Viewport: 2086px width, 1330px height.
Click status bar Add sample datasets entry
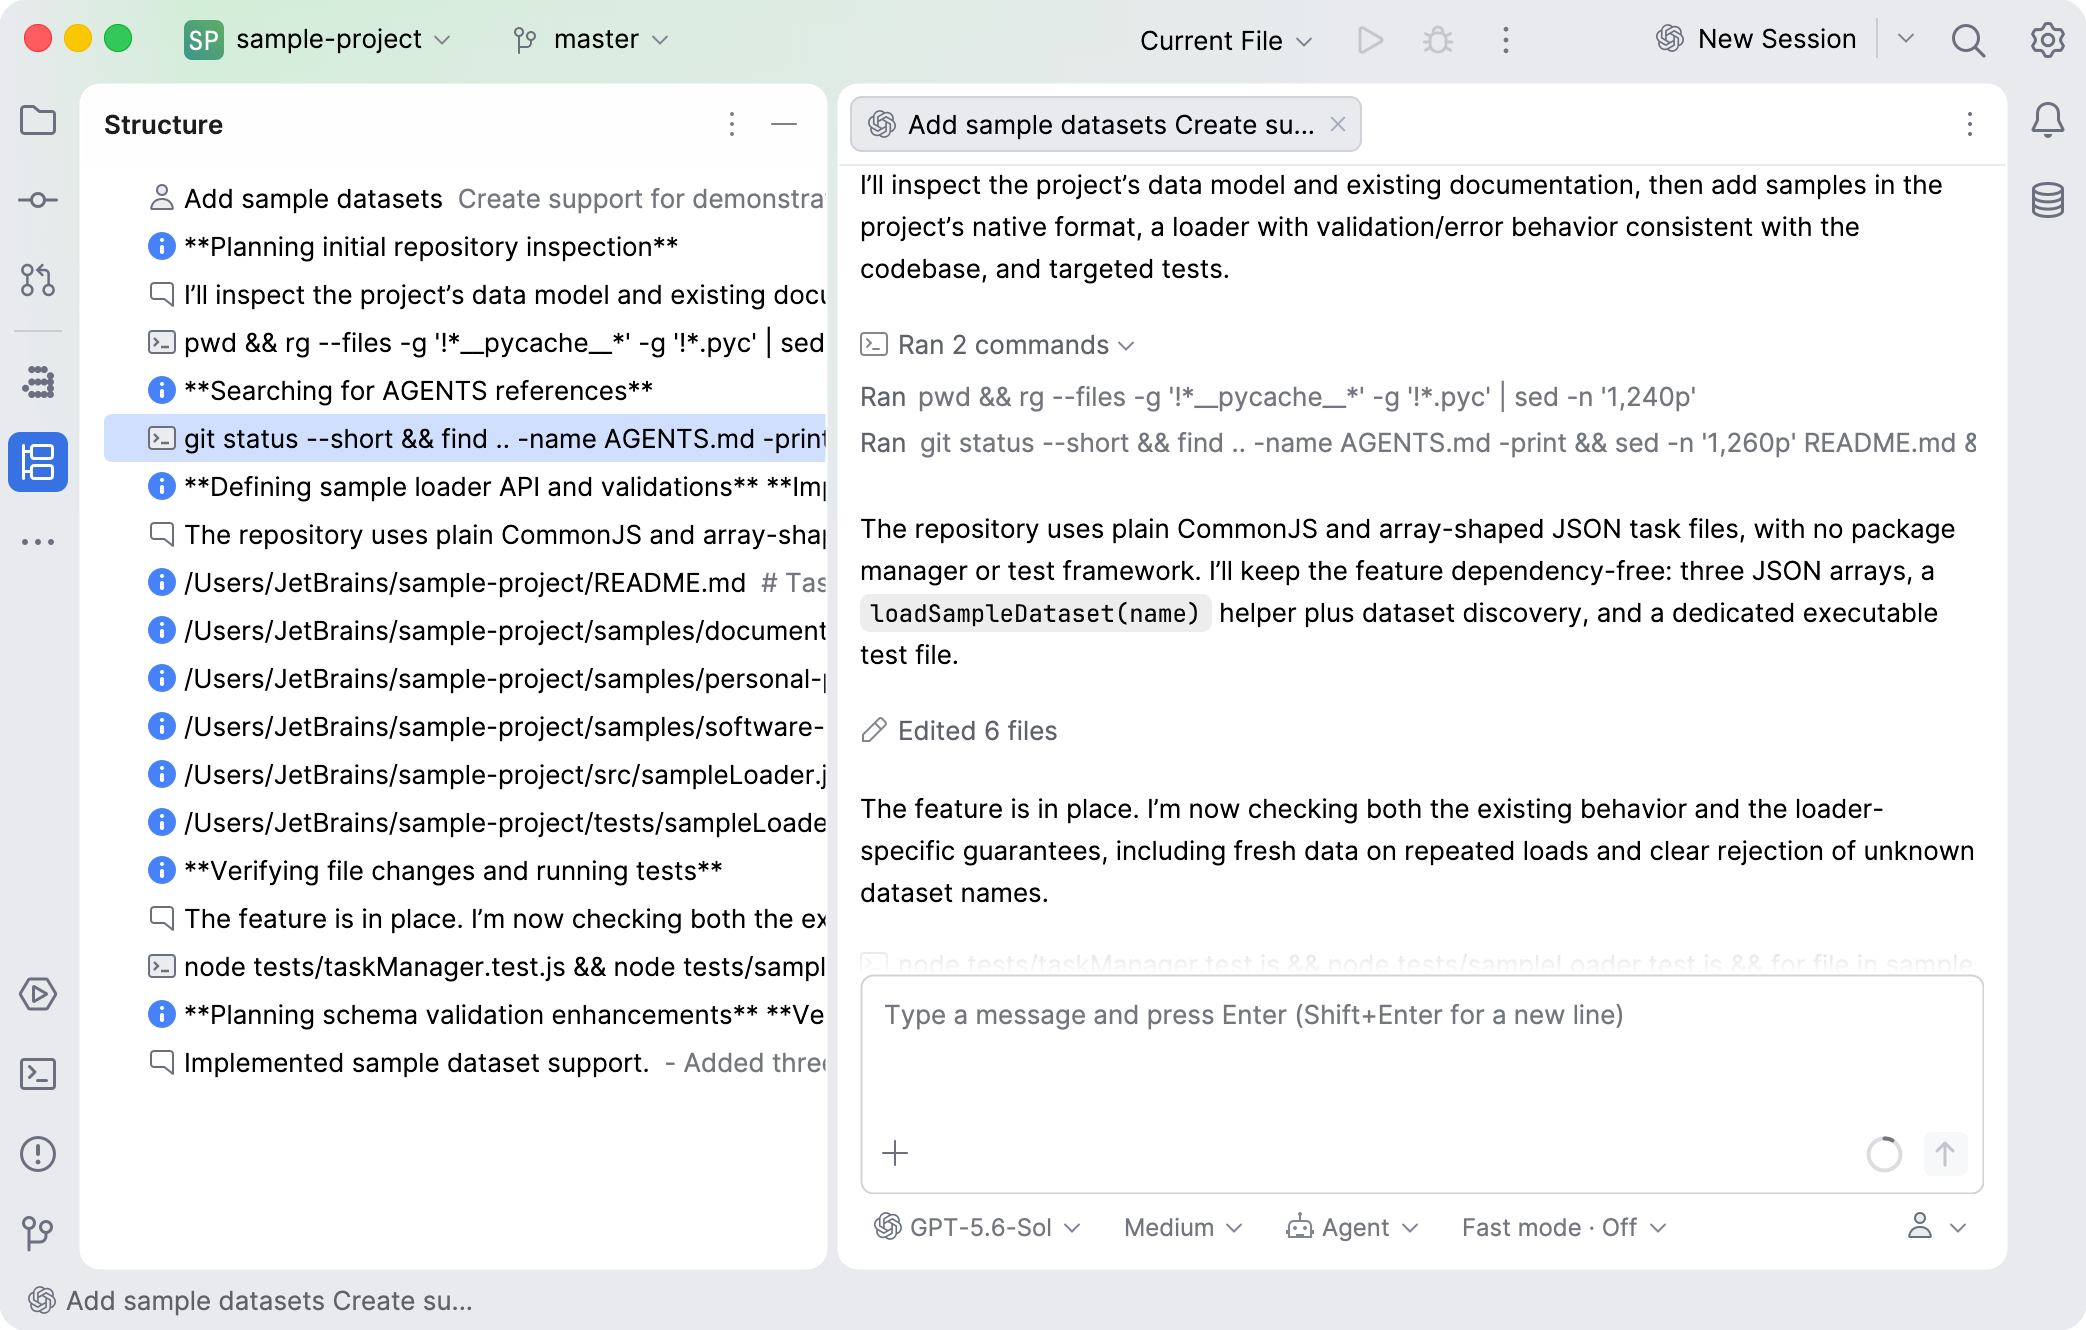tap(251, 1300)
